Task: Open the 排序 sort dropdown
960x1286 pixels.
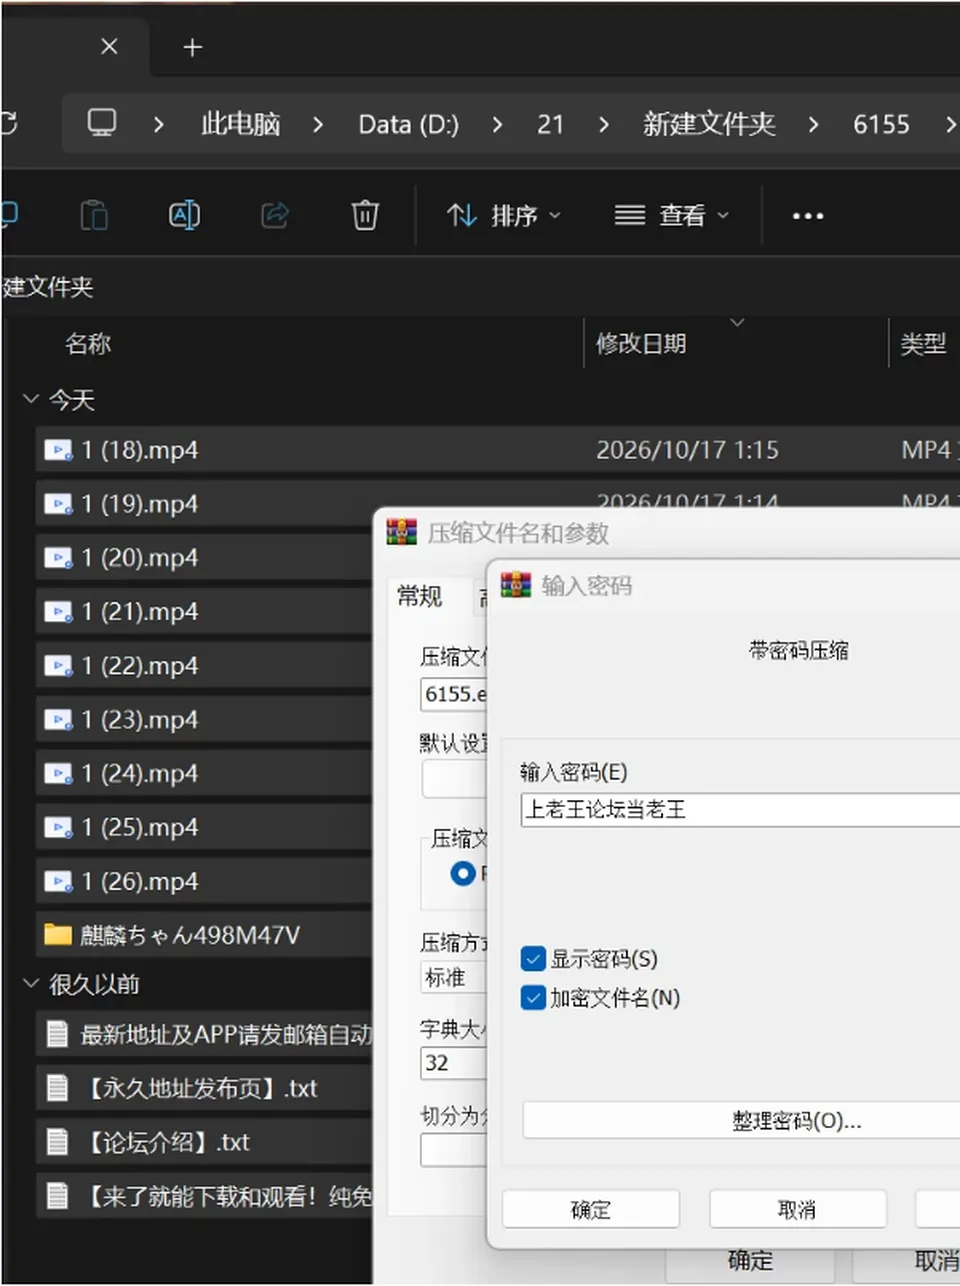Action: (504, 215)
